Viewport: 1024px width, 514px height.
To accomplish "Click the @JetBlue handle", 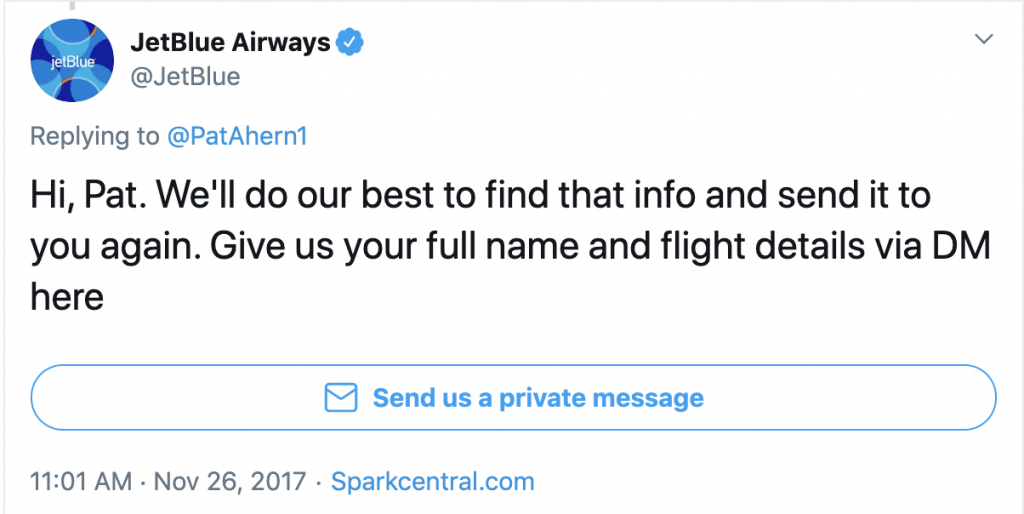I will 185,77.
